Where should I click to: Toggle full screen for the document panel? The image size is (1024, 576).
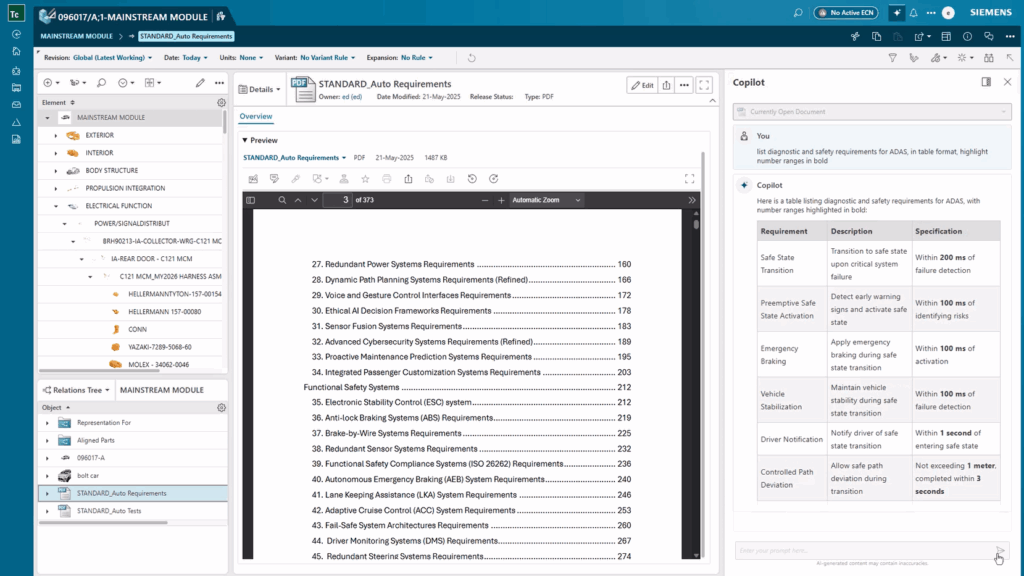[704, 85]
